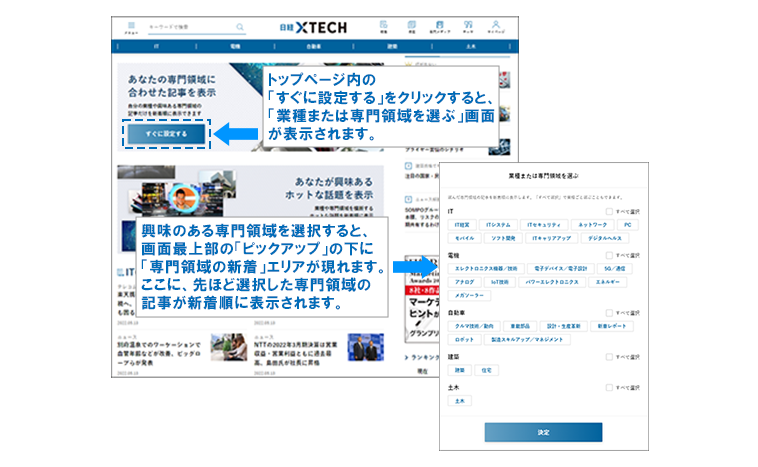Select the 設計・生産革新 tag
Screen dimensions: 758x467
click(564, 326)
